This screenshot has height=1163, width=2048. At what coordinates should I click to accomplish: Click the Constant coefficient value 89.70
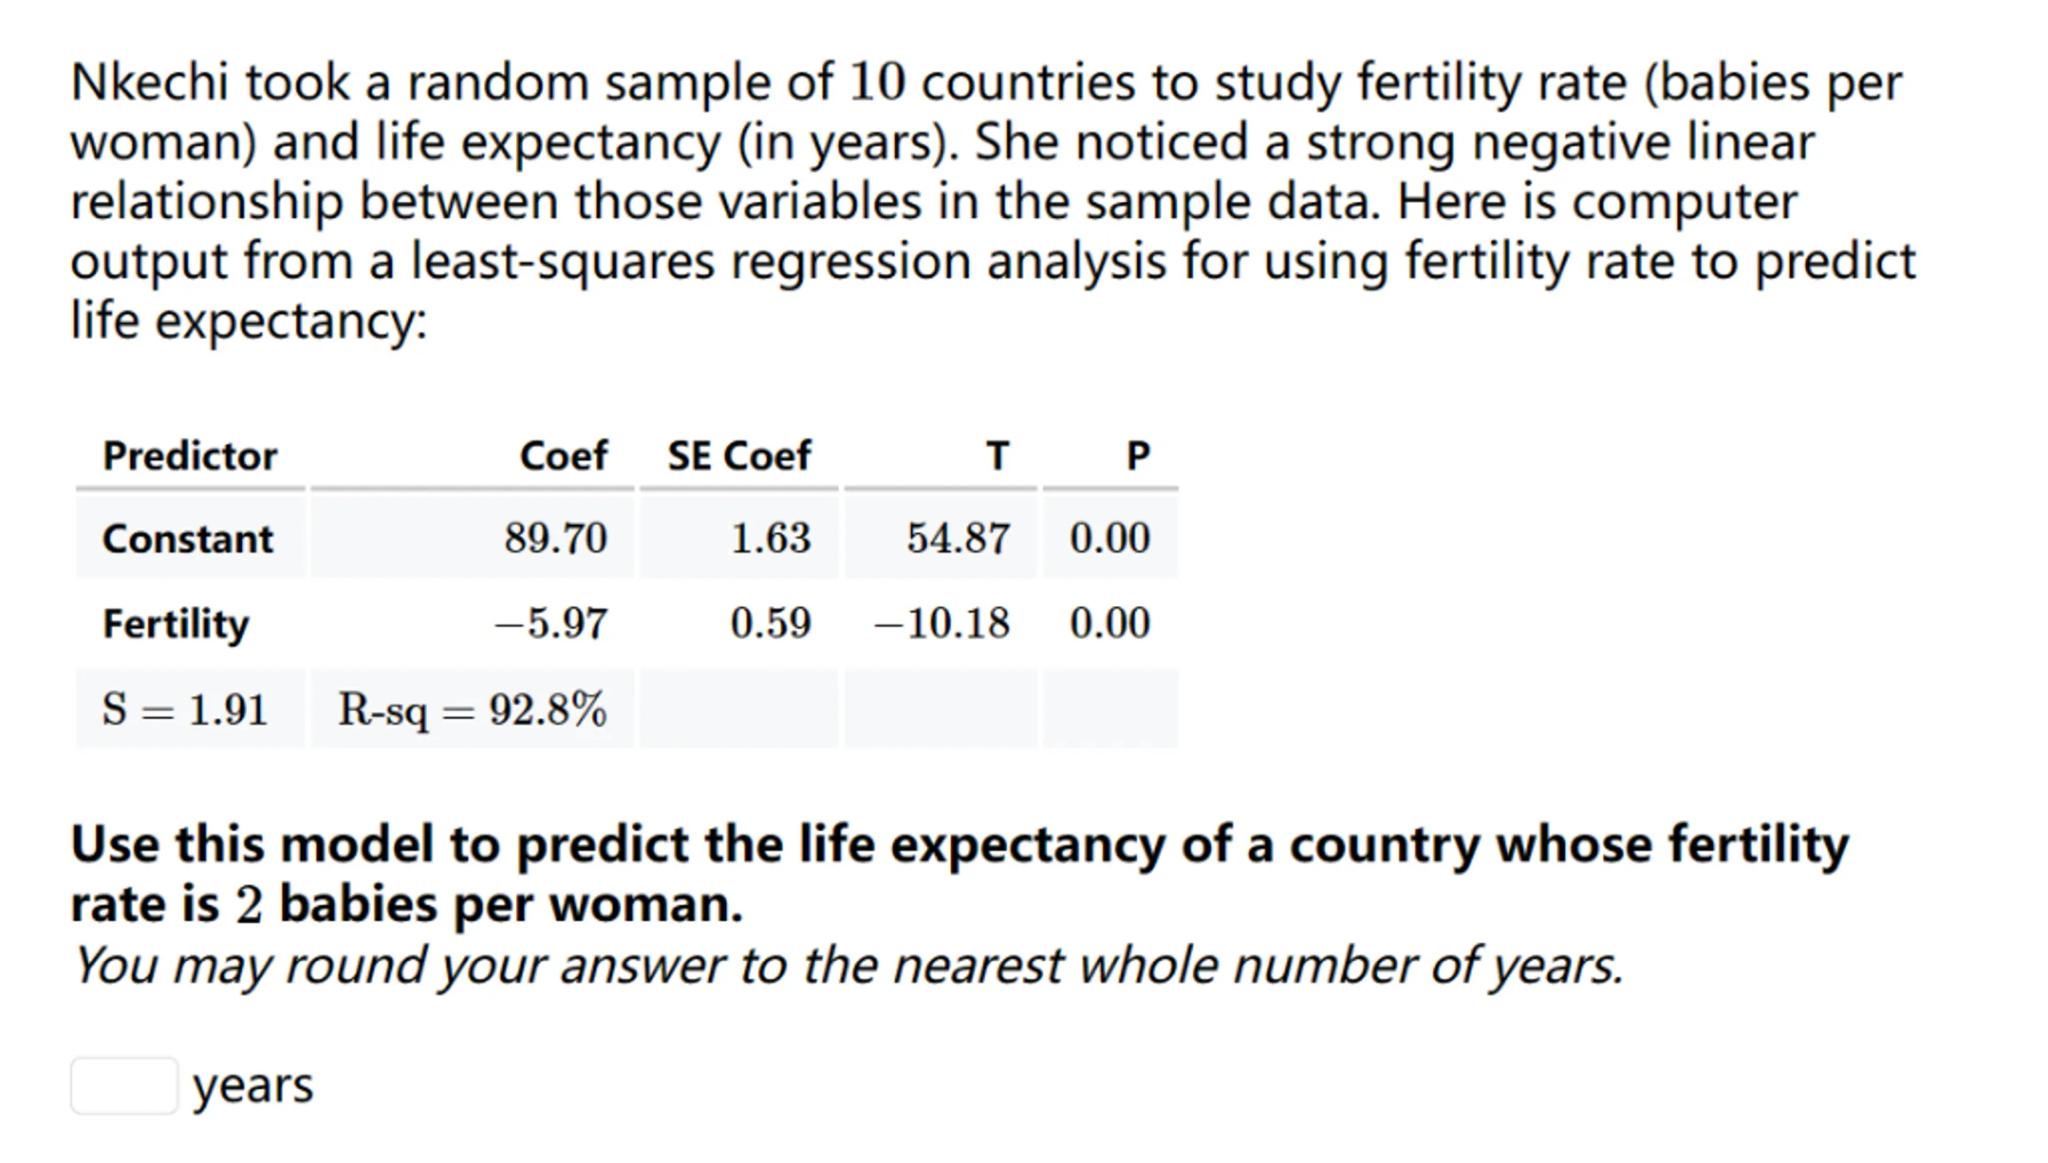pyautogui.click(x=556, y=539)
